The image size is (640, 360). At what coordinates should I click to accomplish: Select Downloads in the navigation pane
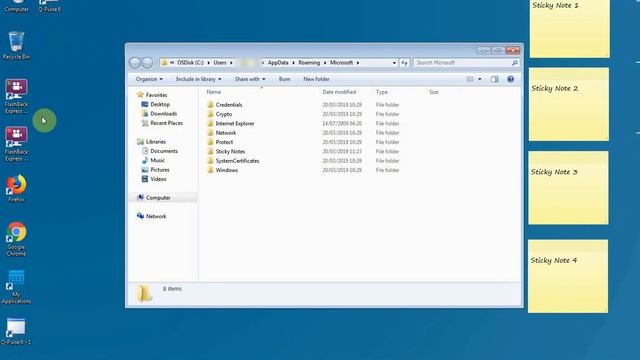pos(164,113)
